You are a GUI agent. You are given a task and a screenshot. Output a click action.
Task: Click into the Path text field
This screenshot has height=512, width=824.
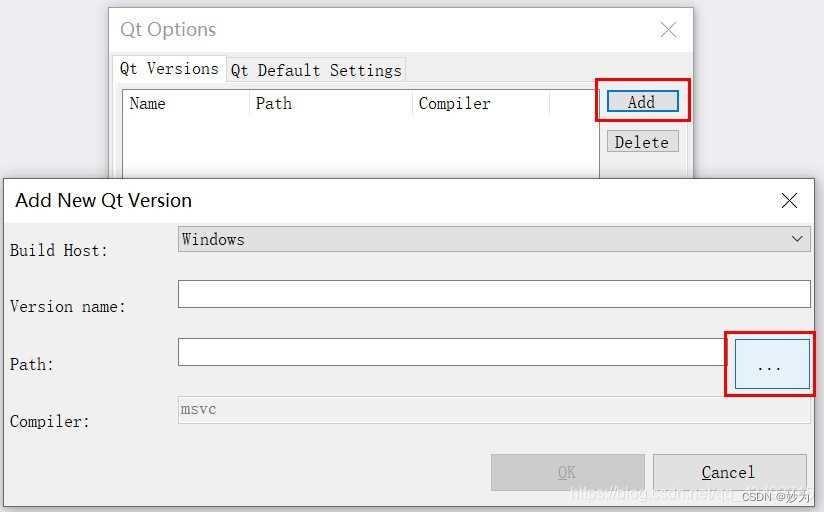[450, 352]
